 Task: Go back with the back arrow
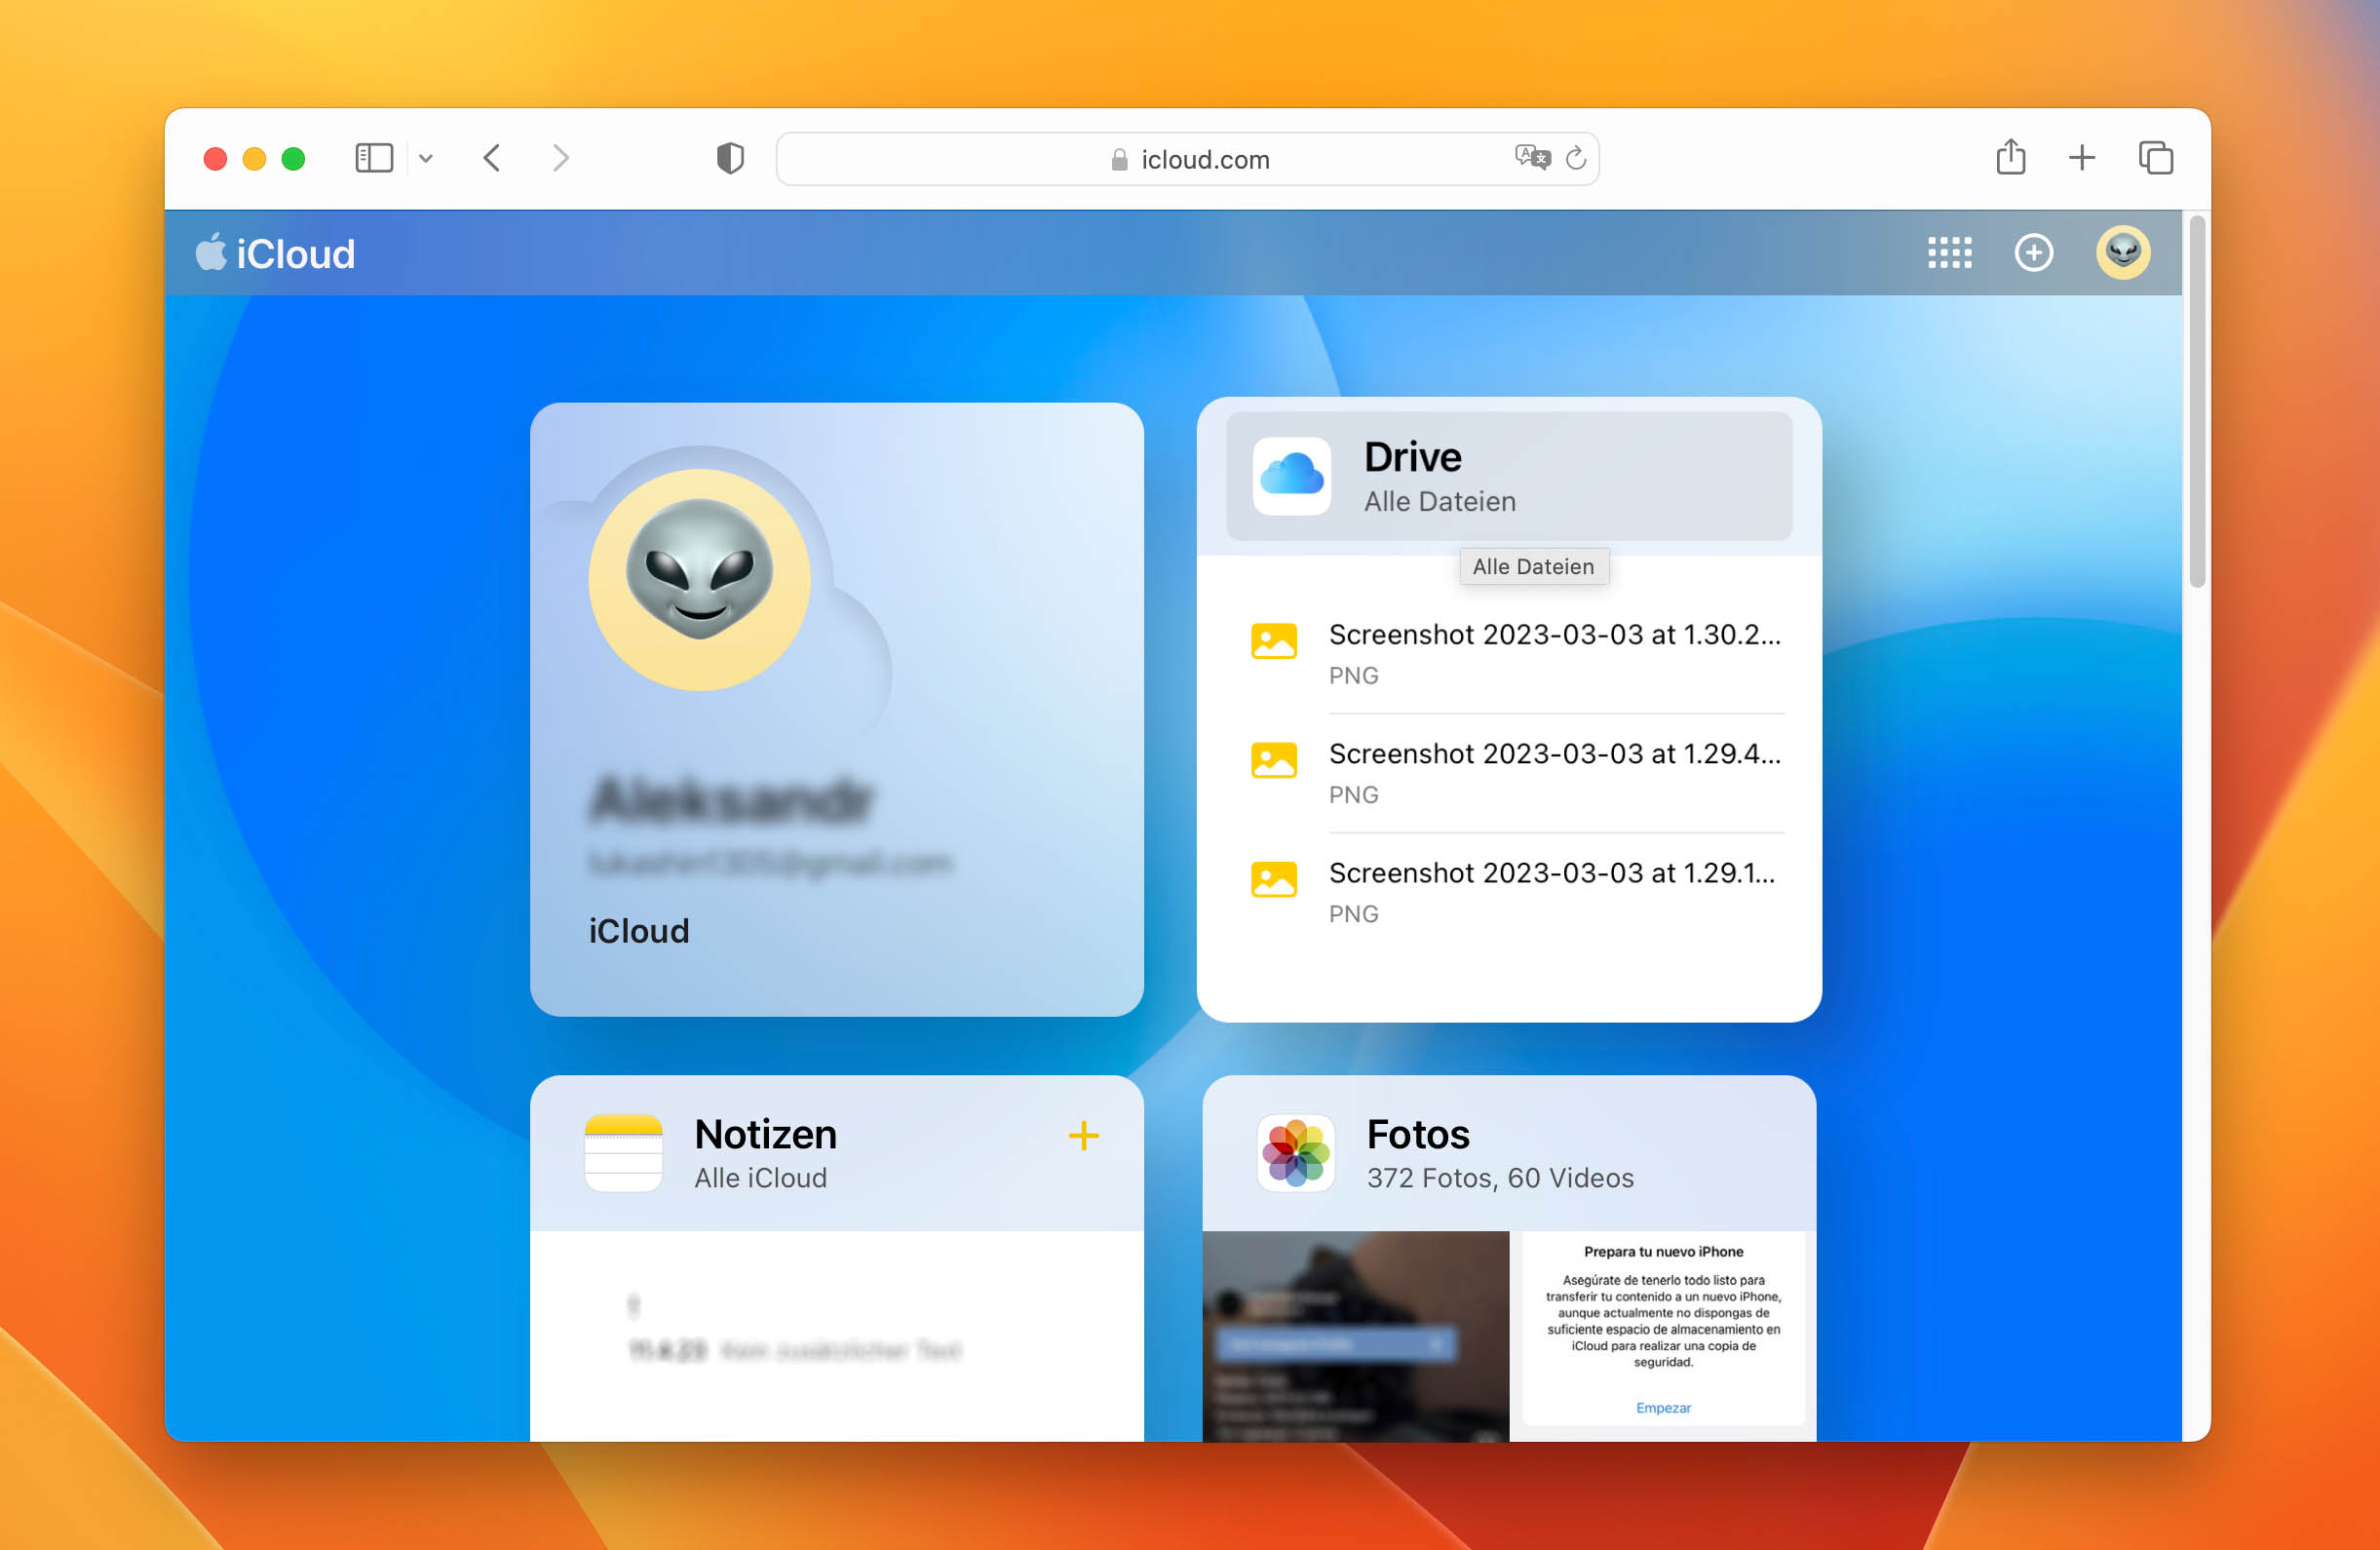tap(492, 158)
